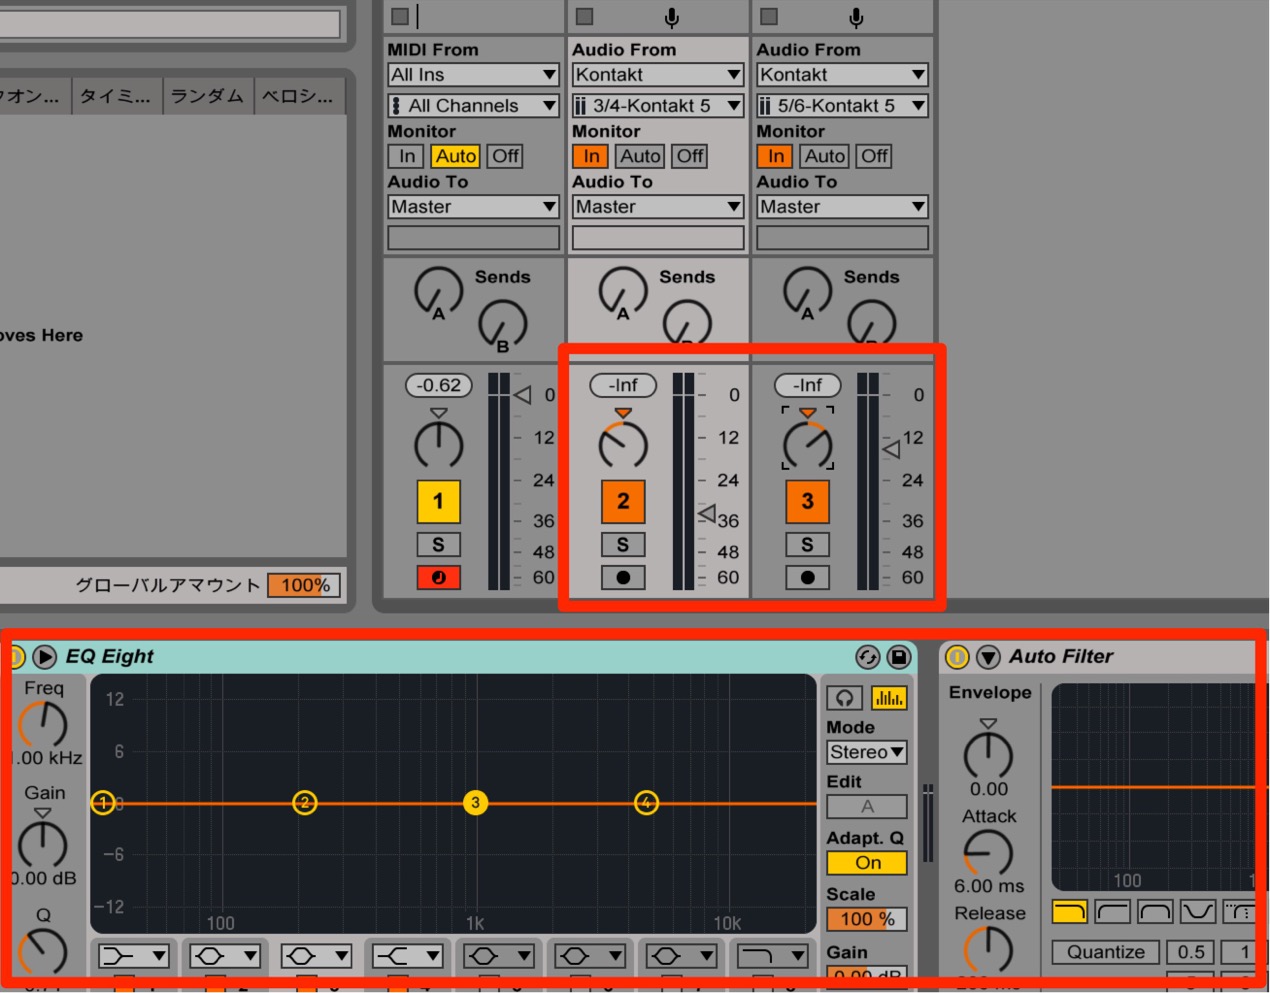
Task: Click the Quantize button in Auto Filter
Action: 1105,952
